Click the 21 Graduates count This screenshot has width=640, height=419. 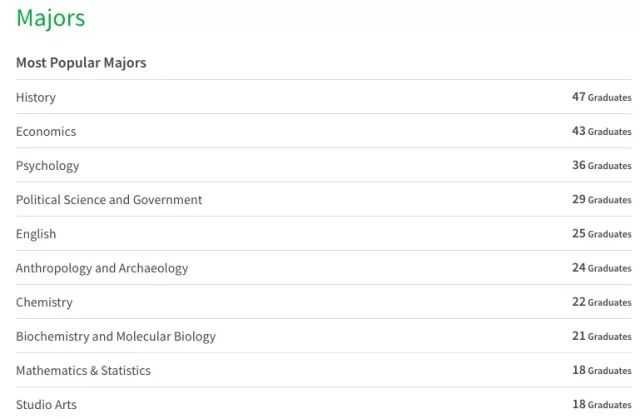click(x=602, y=336)
